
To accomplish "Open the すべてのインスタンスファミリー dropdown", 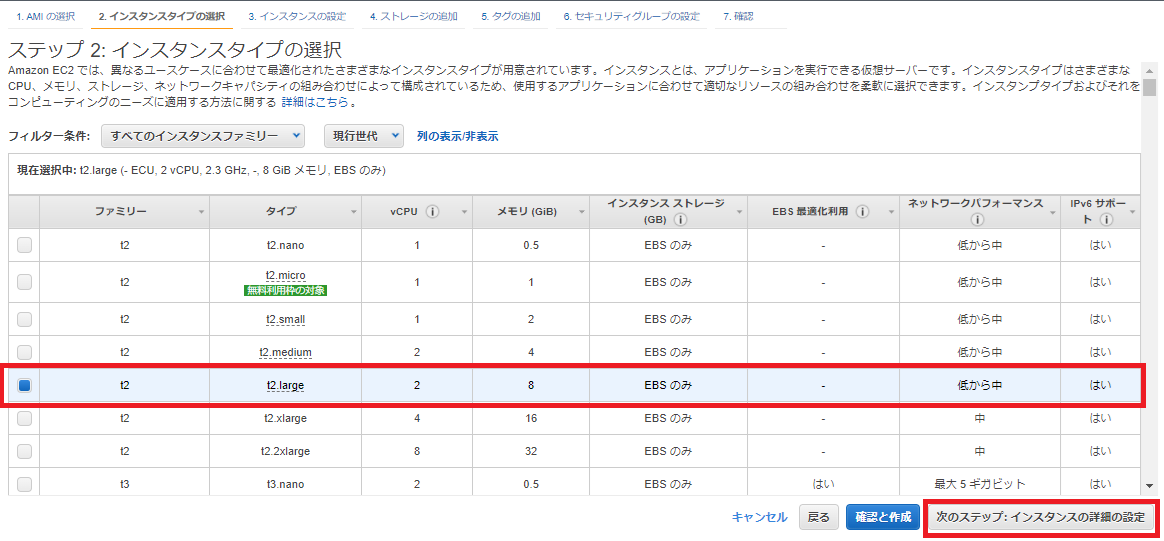I will point(203,136).
